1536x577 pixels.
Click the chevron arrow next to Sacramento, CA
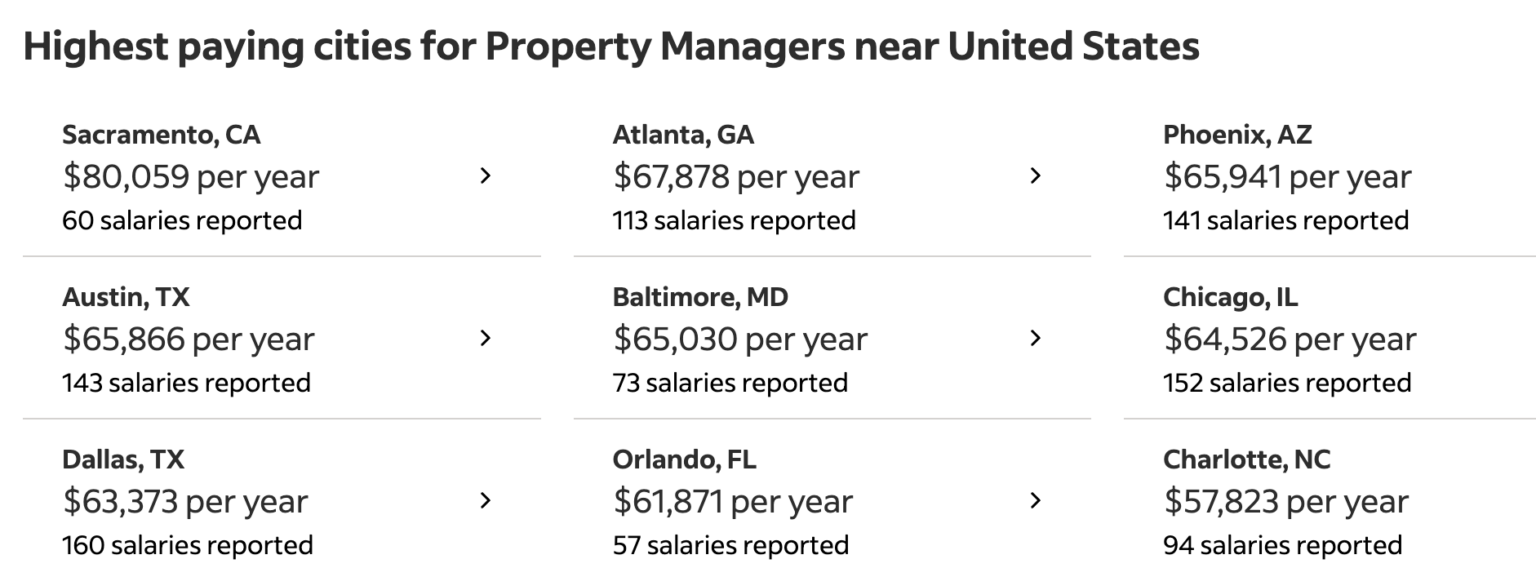coord(485,176)
